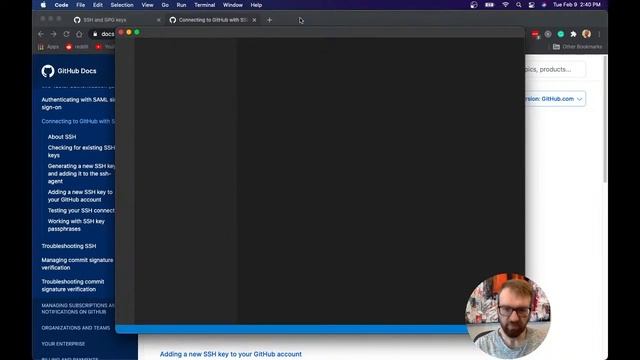Open the View menu
640x360 pixels.
click(147, 5)
